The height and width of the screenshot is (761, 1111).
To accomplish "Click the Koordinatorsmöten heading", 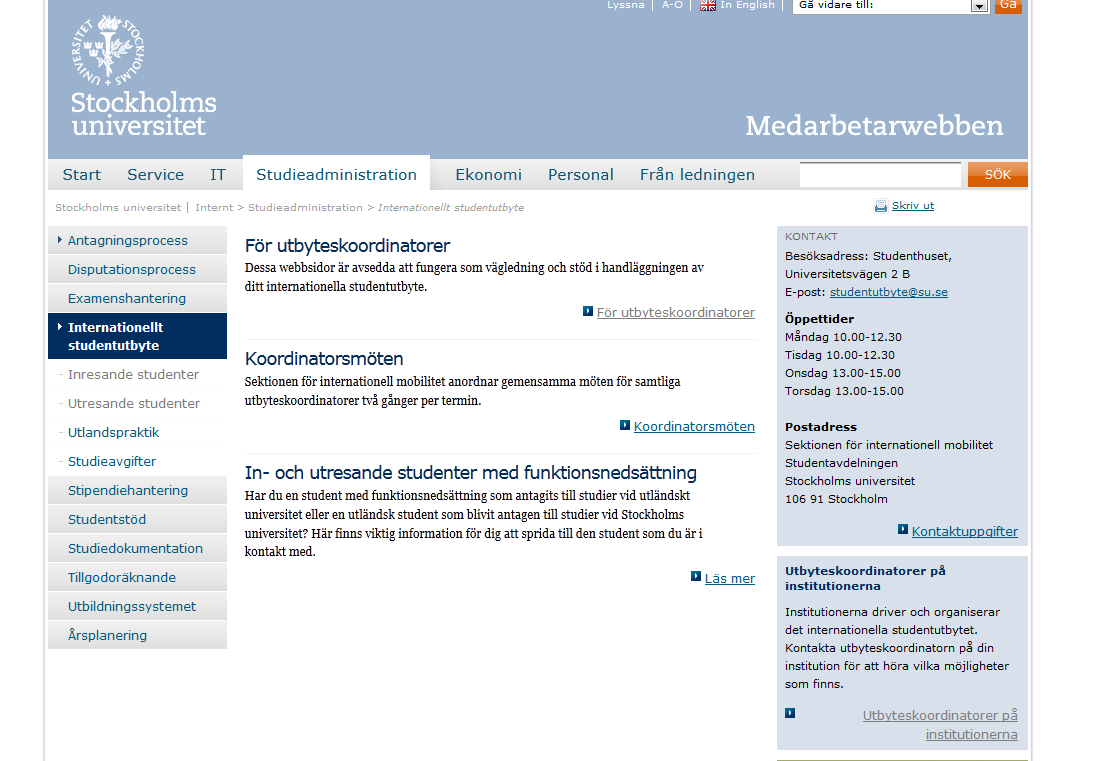I will [324, 359].
